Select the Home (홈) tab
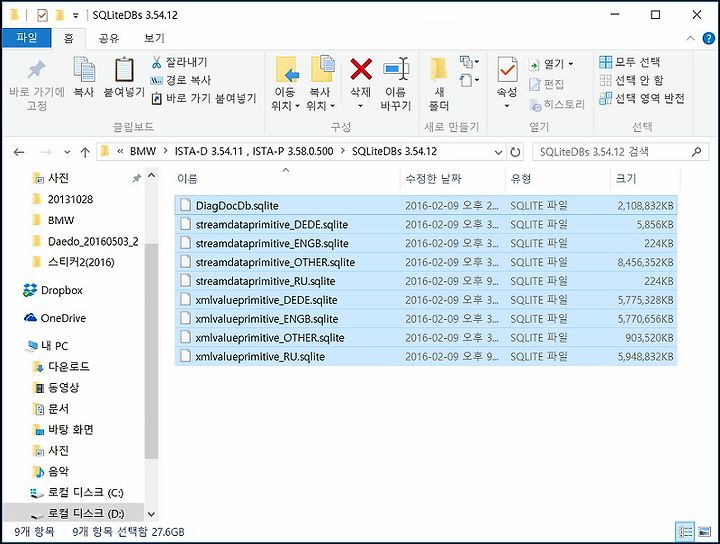720x544 pixels. click(68, 38)
